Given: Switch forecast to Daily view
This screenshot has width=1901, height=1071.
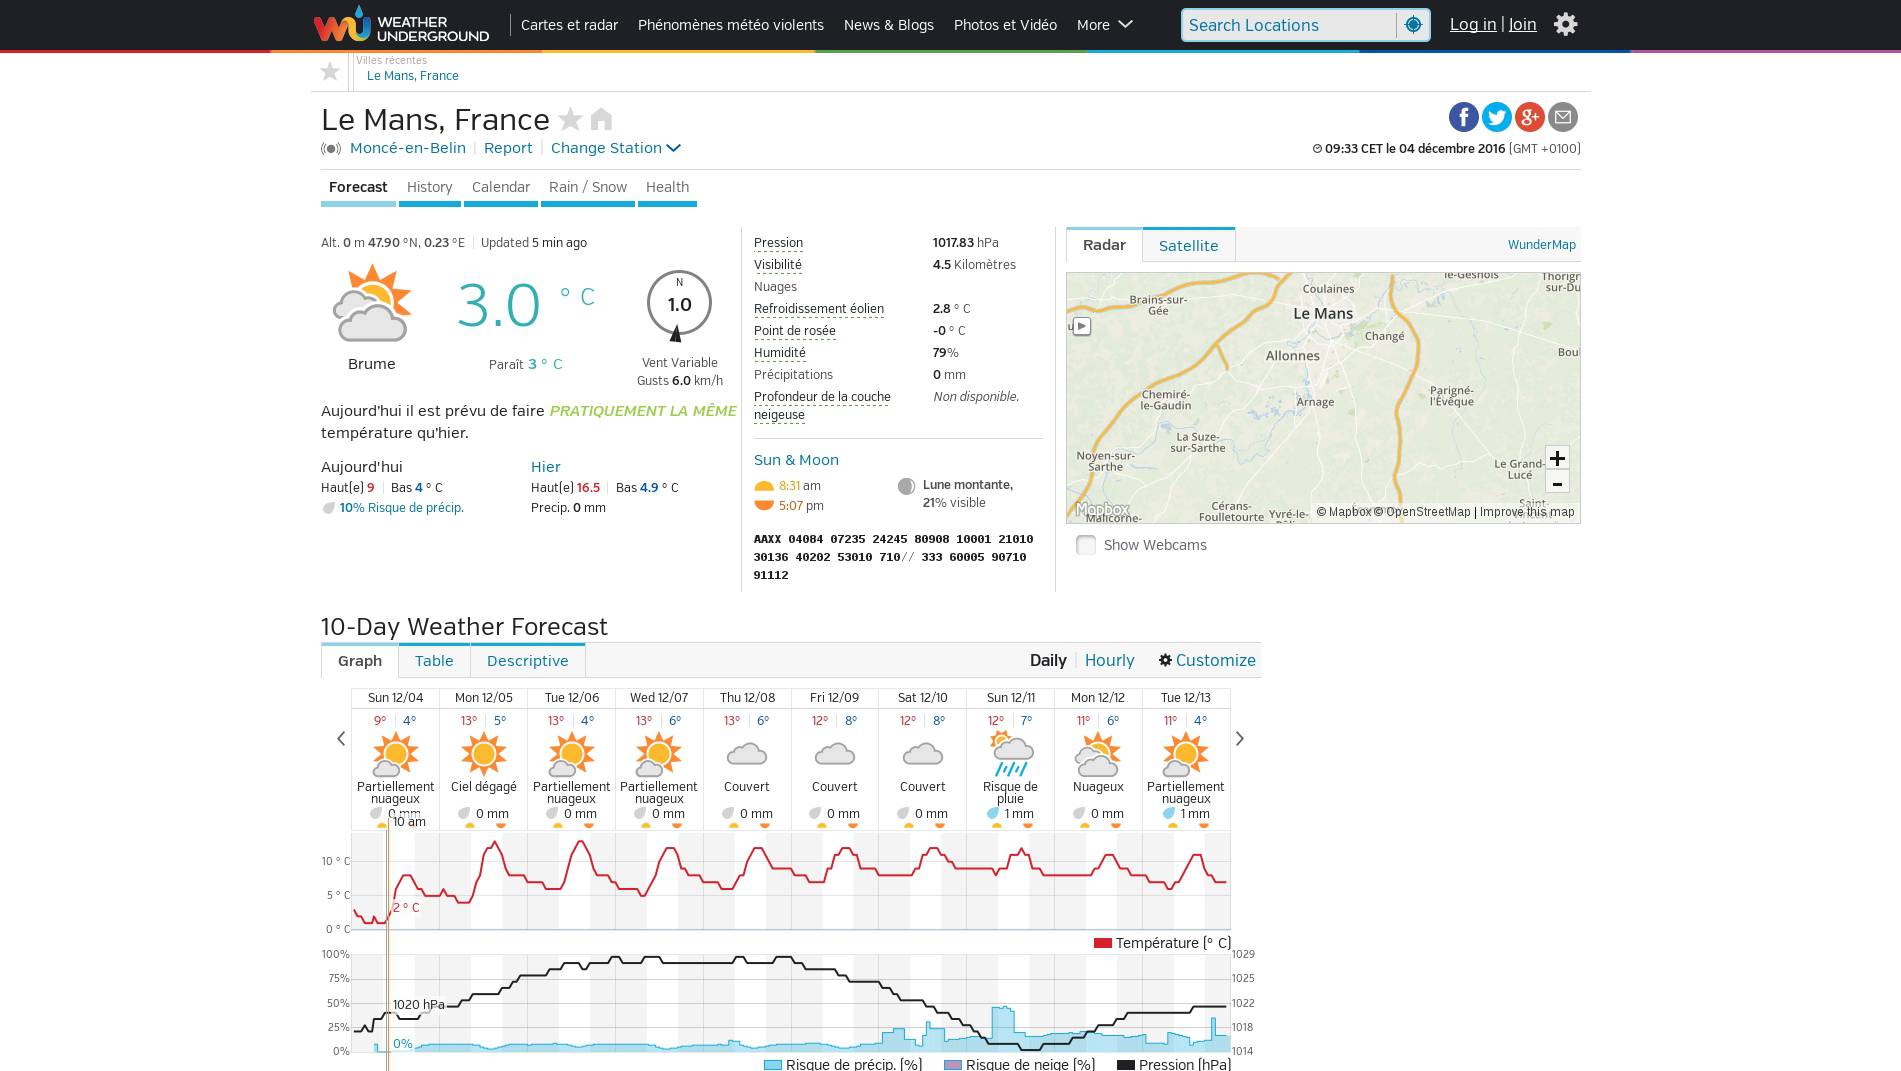Looking at the screenshot, I should [1048, 660].
